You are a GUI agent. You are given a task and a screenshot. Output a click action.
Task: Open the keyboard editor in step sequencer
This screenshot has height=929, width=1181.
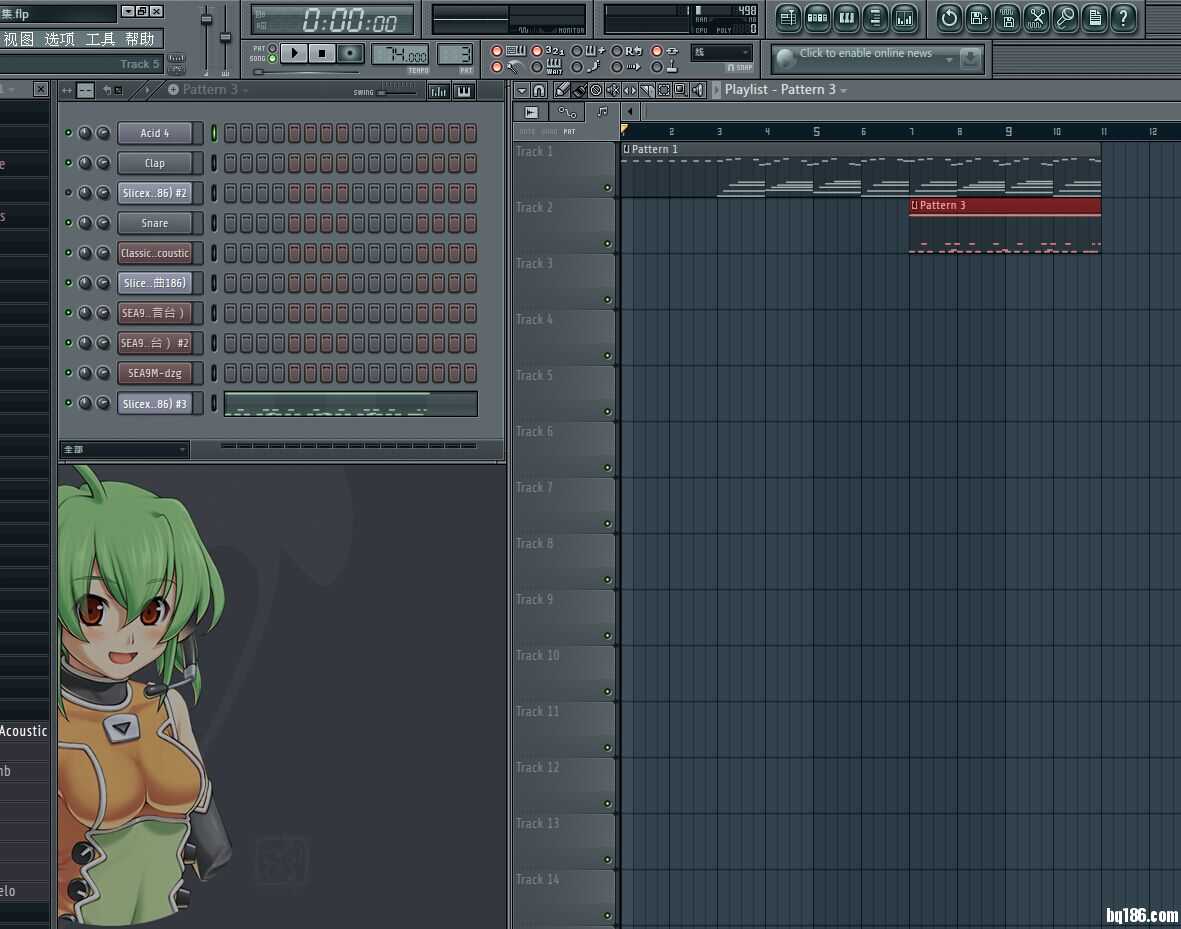(x=463, y=91)
